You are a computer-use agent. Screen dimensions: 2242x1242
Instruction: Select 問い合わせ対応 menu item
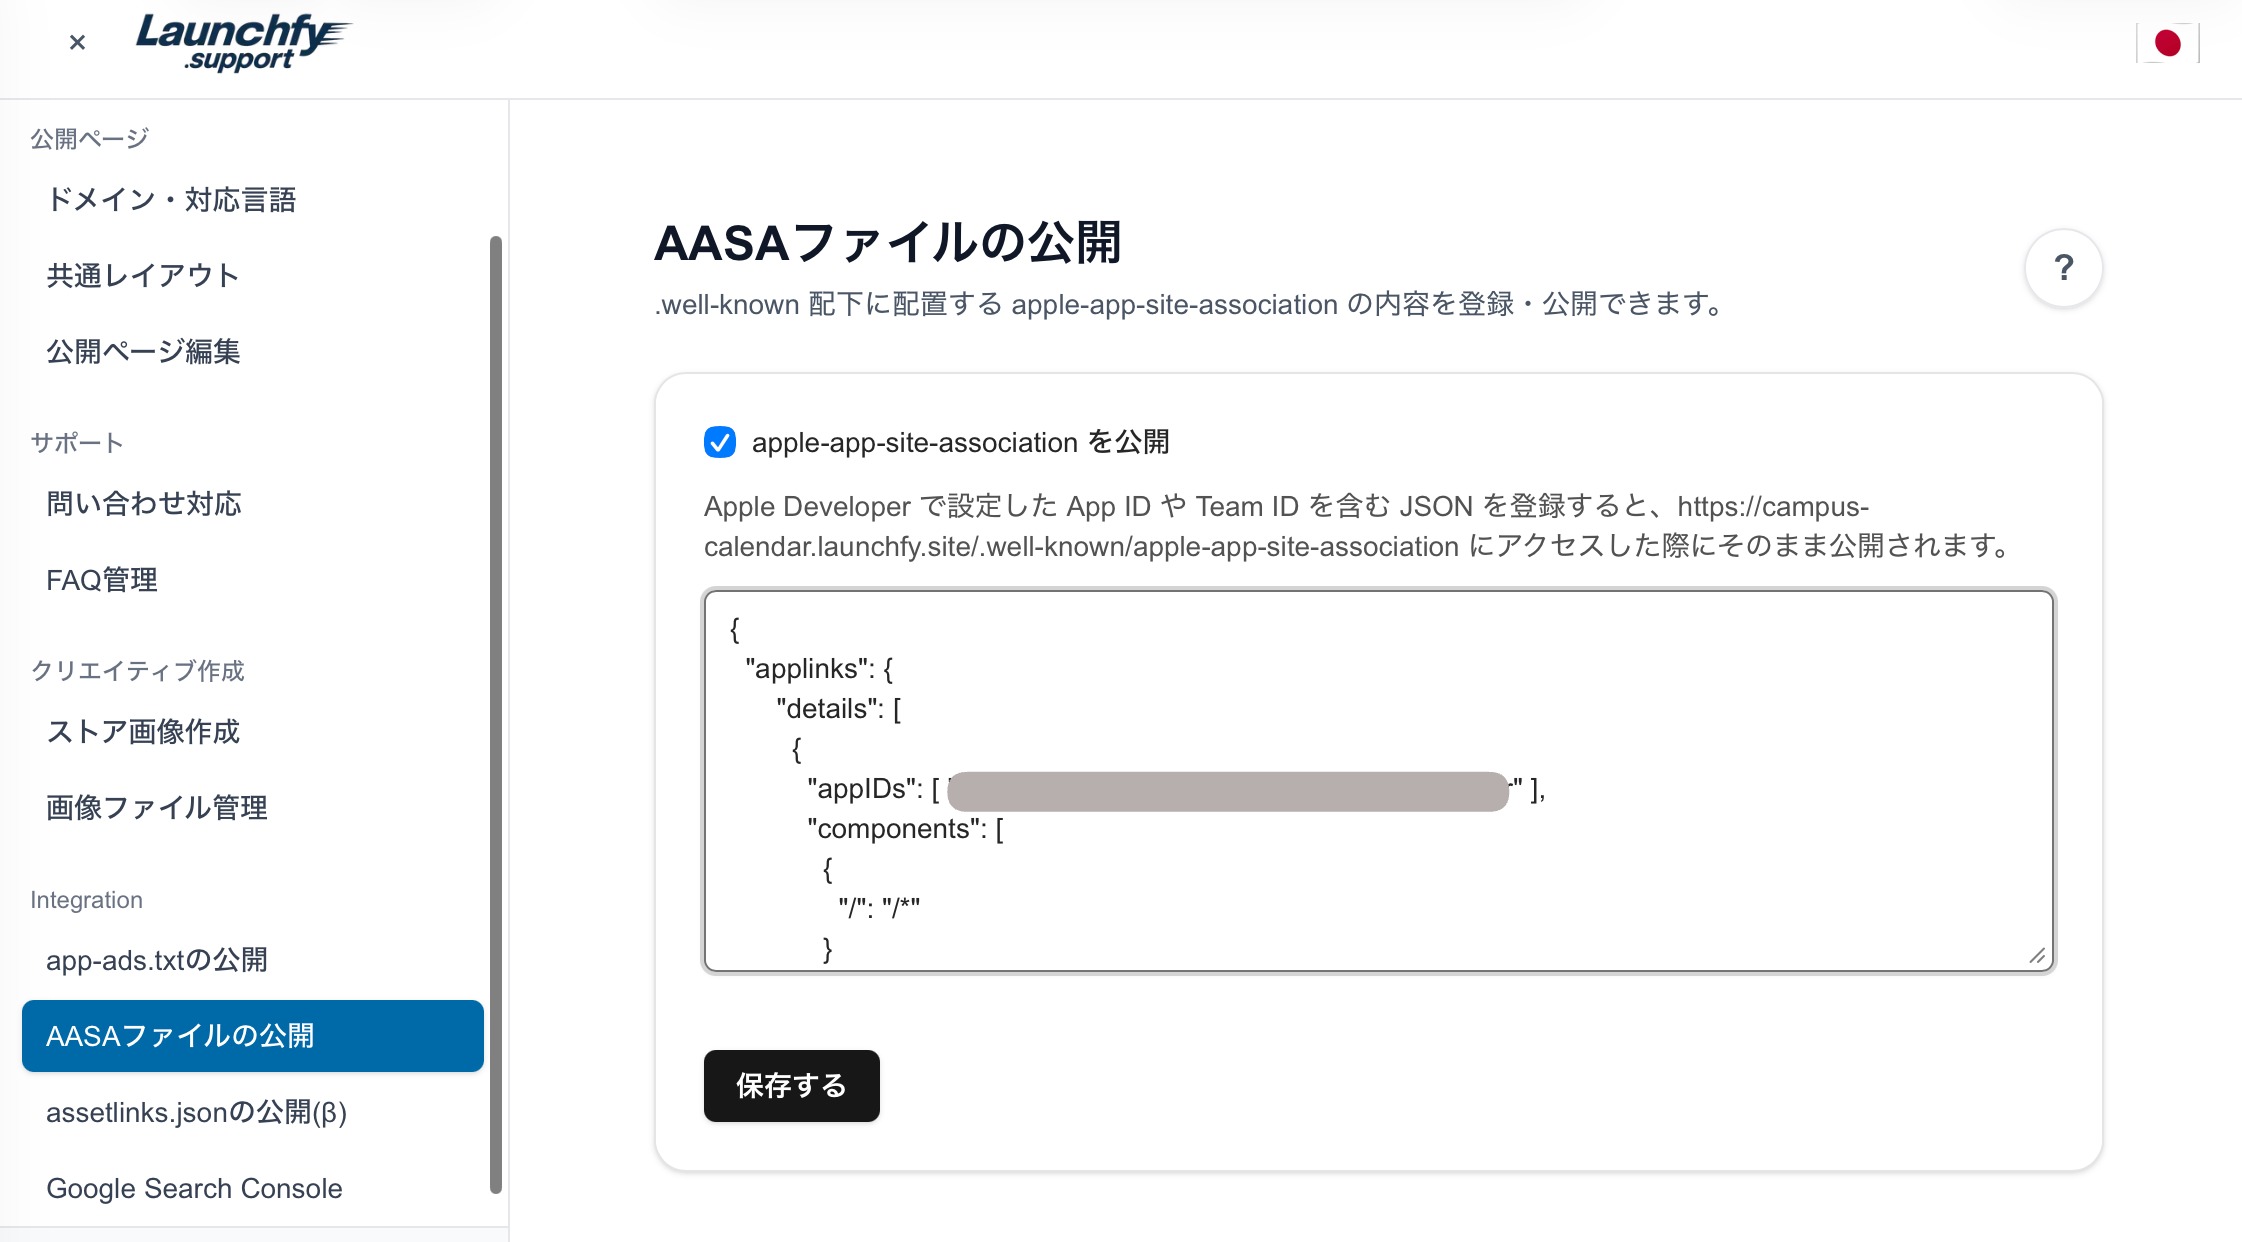tap(144, 504)
